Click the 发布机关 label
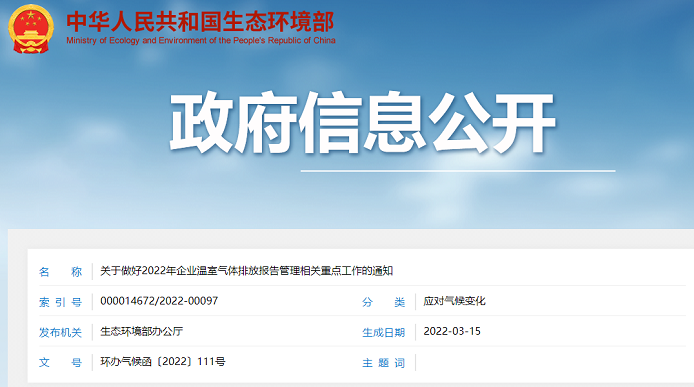The image size is (694, 387). [x=60, y=333]
